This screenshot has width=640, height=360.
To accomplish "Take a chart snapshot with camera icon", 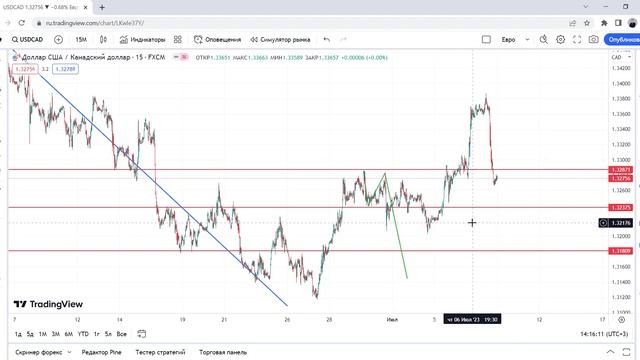I will click(x=593, y=40).
